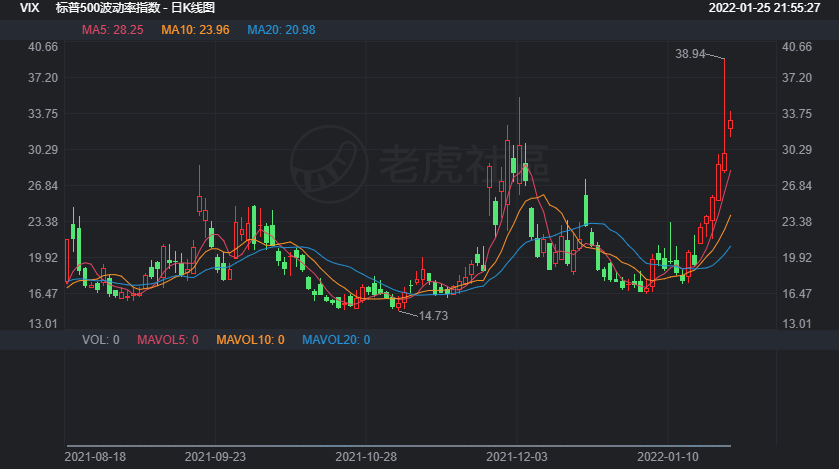The image size is (839, 469).
Task: Click the 标普500波动率指数 - 日K线图 title
Action: click(x=135, y=8)
